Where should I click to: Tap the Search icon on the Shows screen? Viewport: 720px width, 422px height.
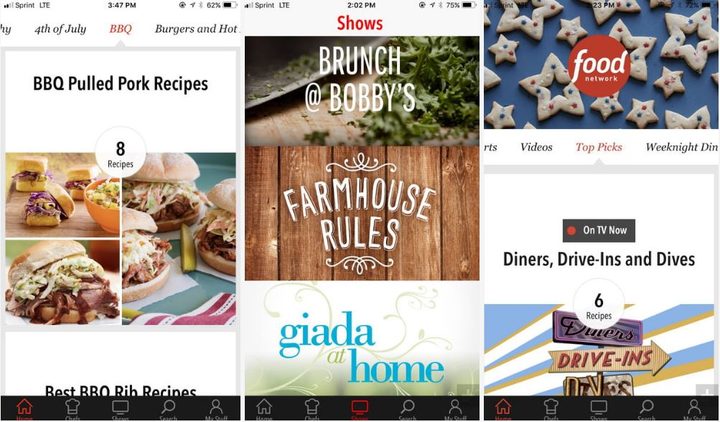pos(407,407)
